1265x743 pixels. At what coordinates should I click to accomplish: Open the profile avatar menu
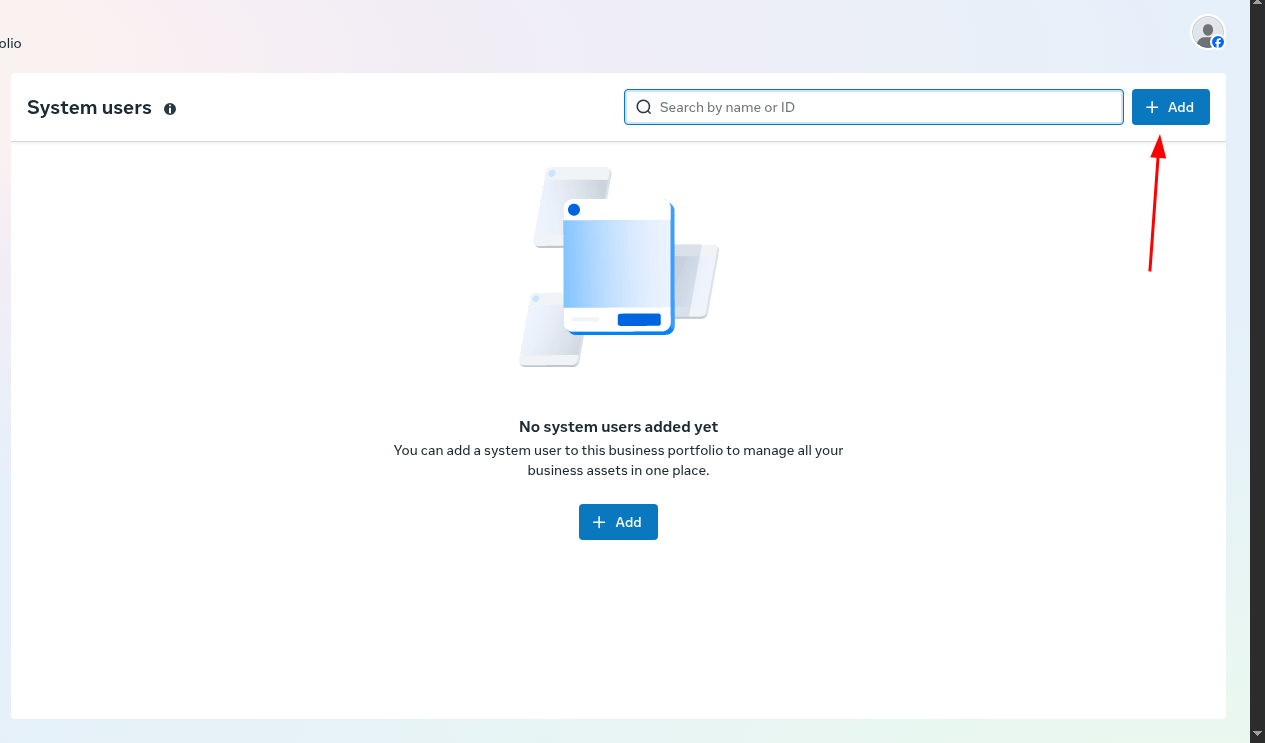coord(1207,31)
